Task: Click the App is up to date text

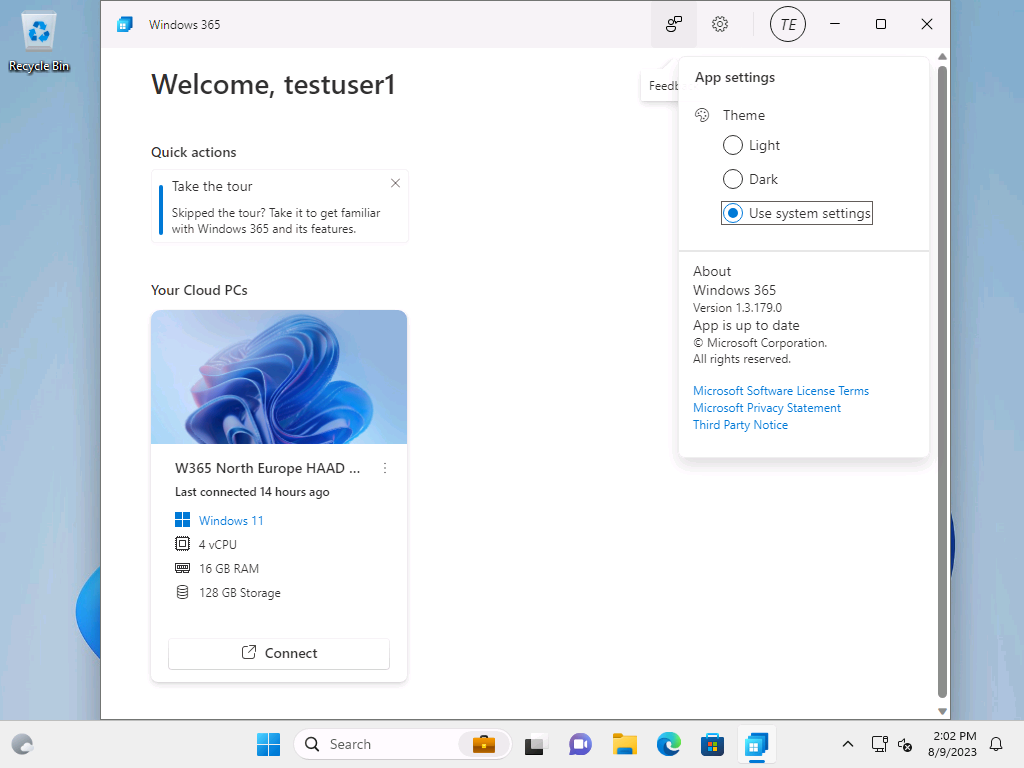Action: 746,325
